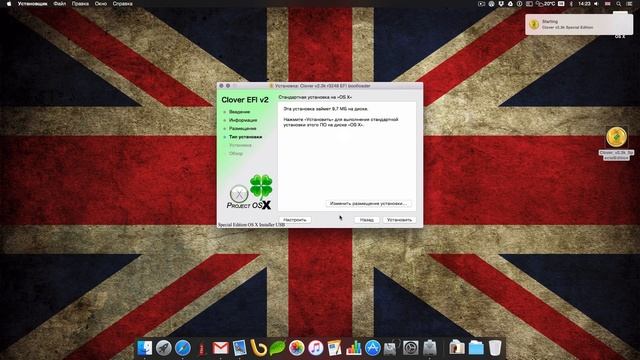Image resolution: width=640 pixels, height=360 pixels.
Task: Open Clover package file on desktop
Action: click(x=616, y=143)
